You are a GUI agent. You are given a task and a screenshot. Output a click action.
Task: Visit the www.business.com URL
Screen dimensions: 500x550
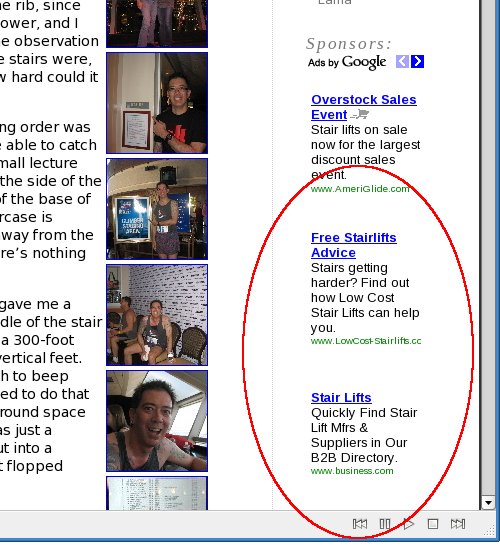click(x=352, y=471)
